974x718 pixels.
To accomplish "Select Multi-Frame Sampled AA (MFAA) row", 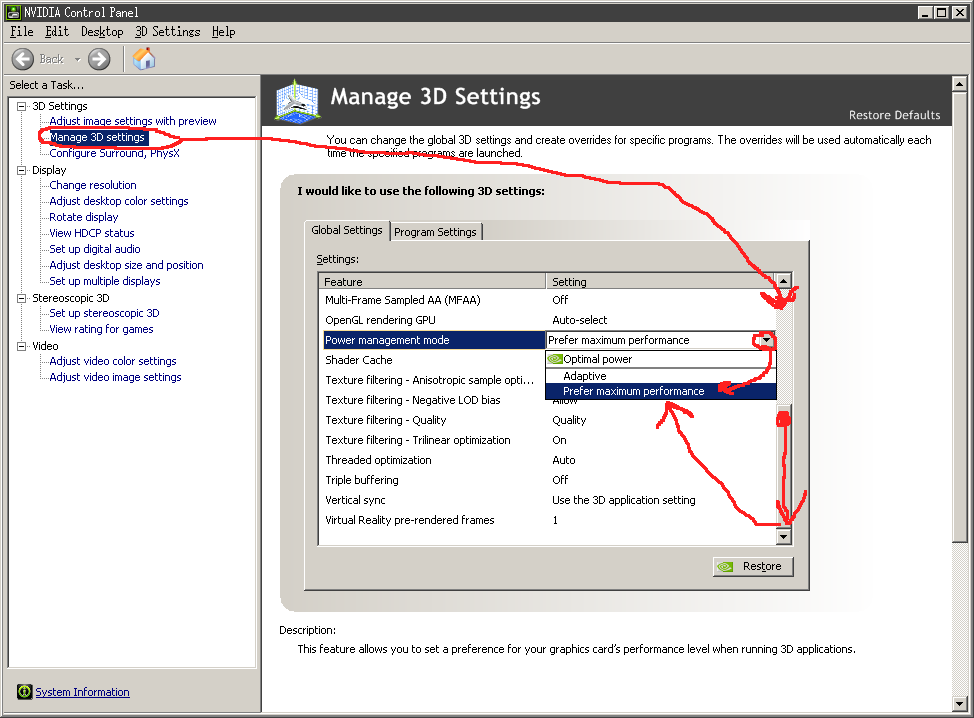I will coord(547,300).
